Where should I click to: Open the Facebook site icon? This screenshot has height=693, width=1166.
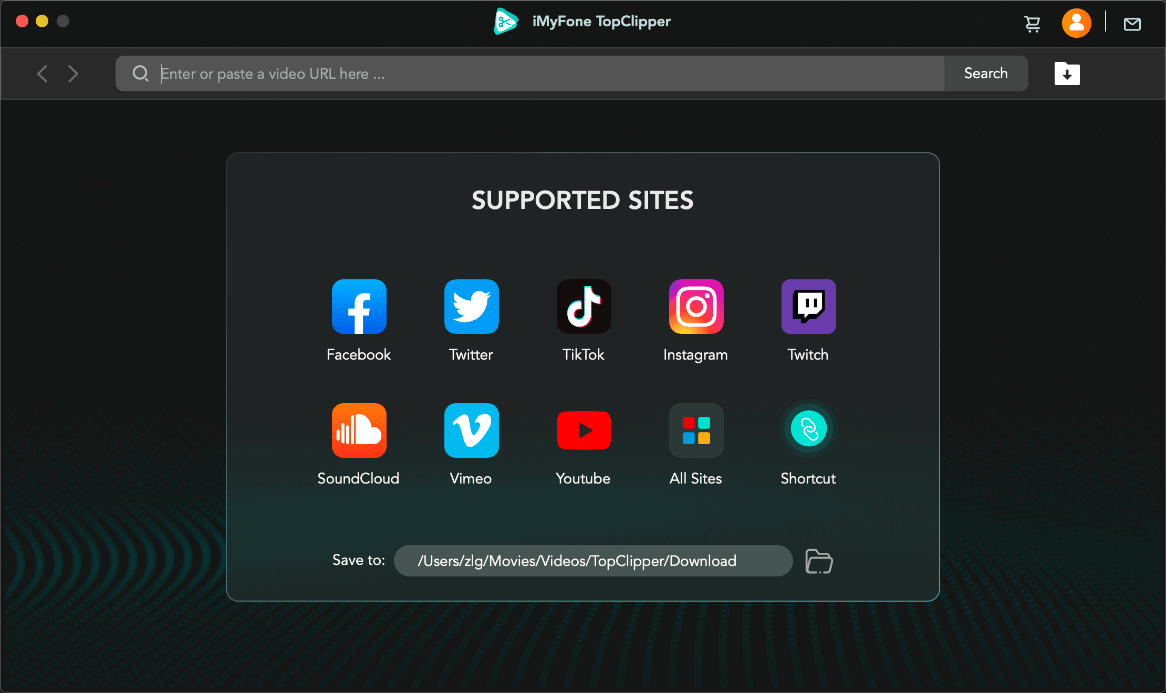click(x=359, y=307)
